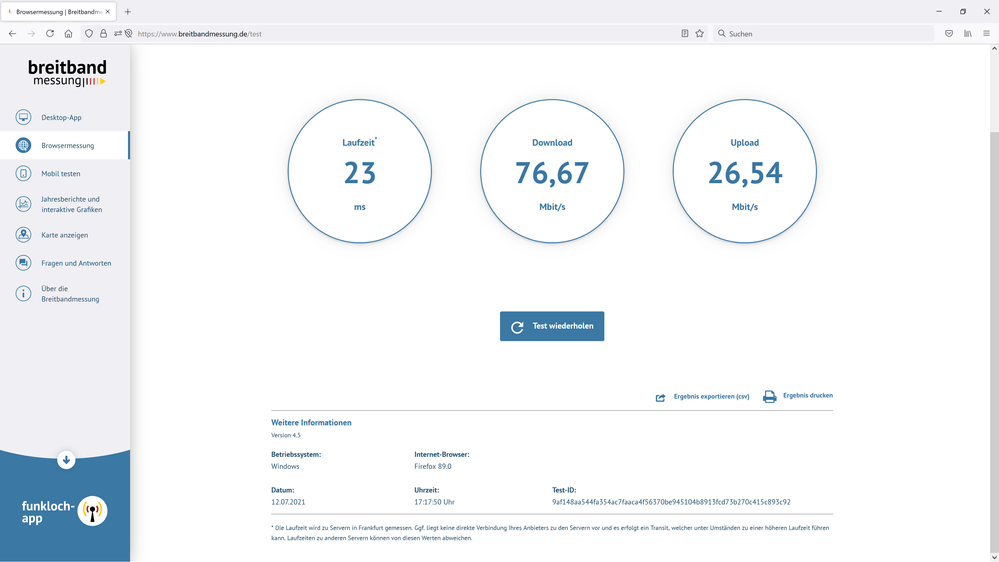Click the funkloch-app banner text
The height and width of the screenshot is (562, 999).
pos(48,512)
